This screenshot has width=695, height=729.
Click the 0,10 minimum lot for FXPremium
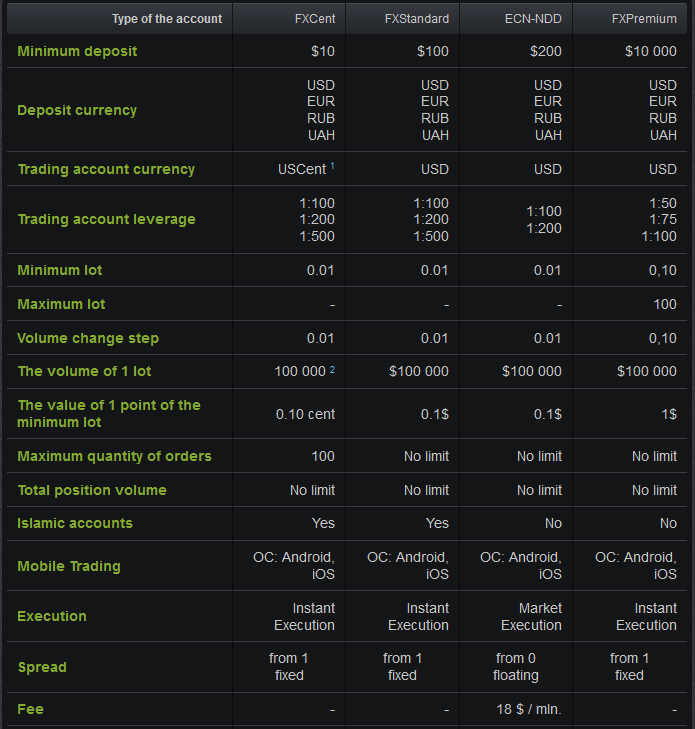[662, 270]
